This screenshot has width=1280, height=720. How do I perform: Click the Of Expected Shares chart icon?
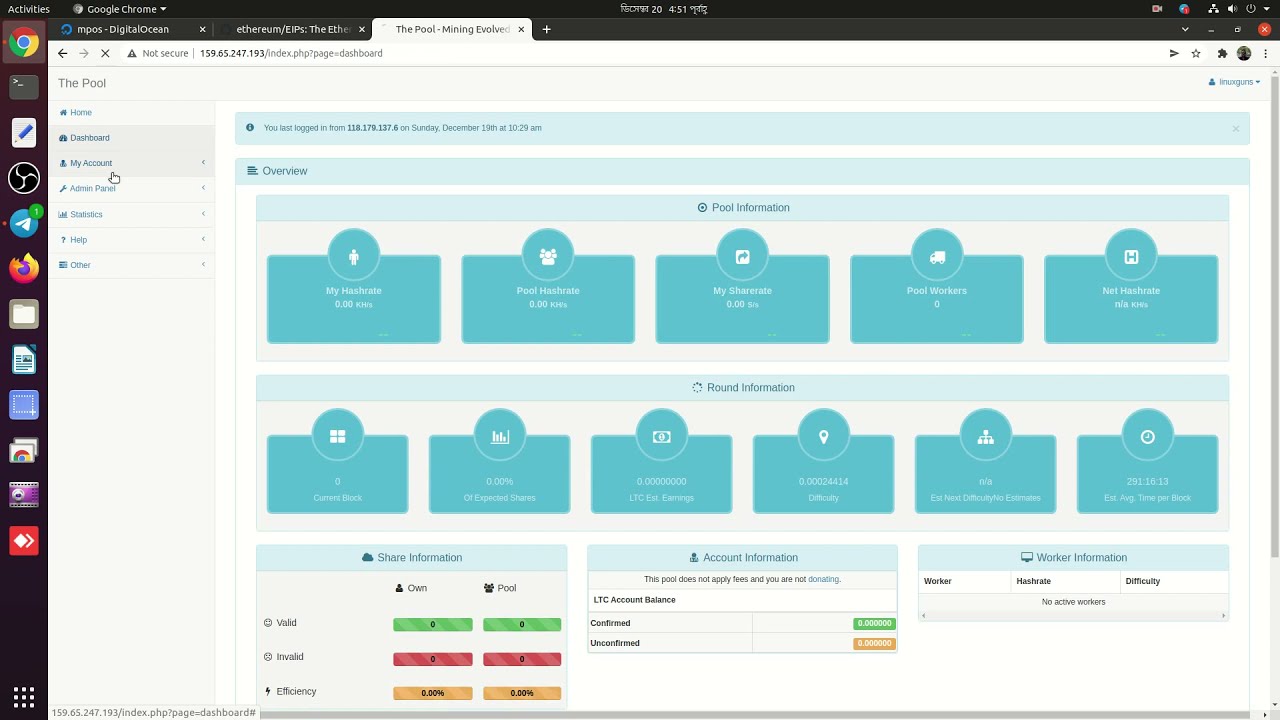click(500, 437)
